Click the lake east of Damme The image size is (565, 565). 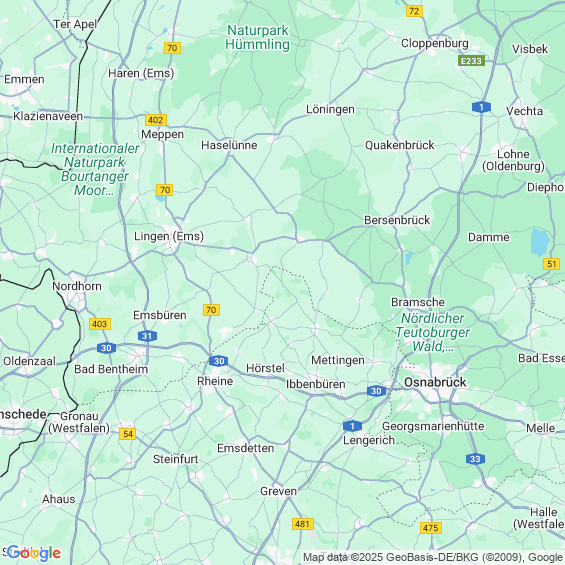click(540, 242)
